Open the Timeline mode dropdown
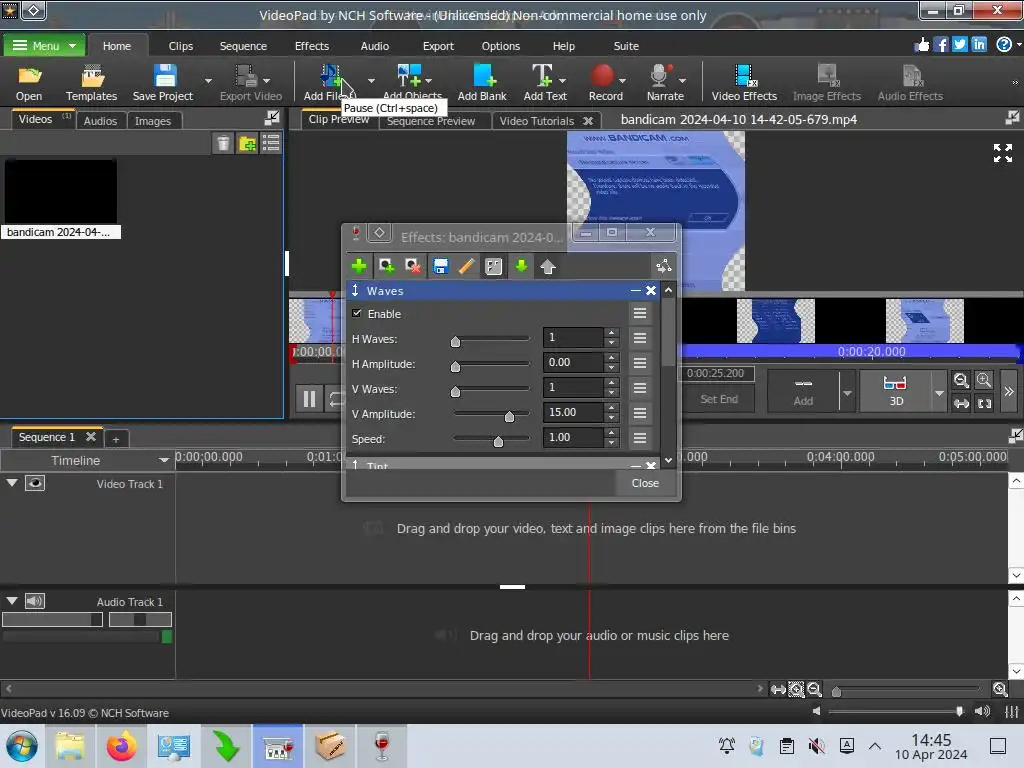 [163, 460]
